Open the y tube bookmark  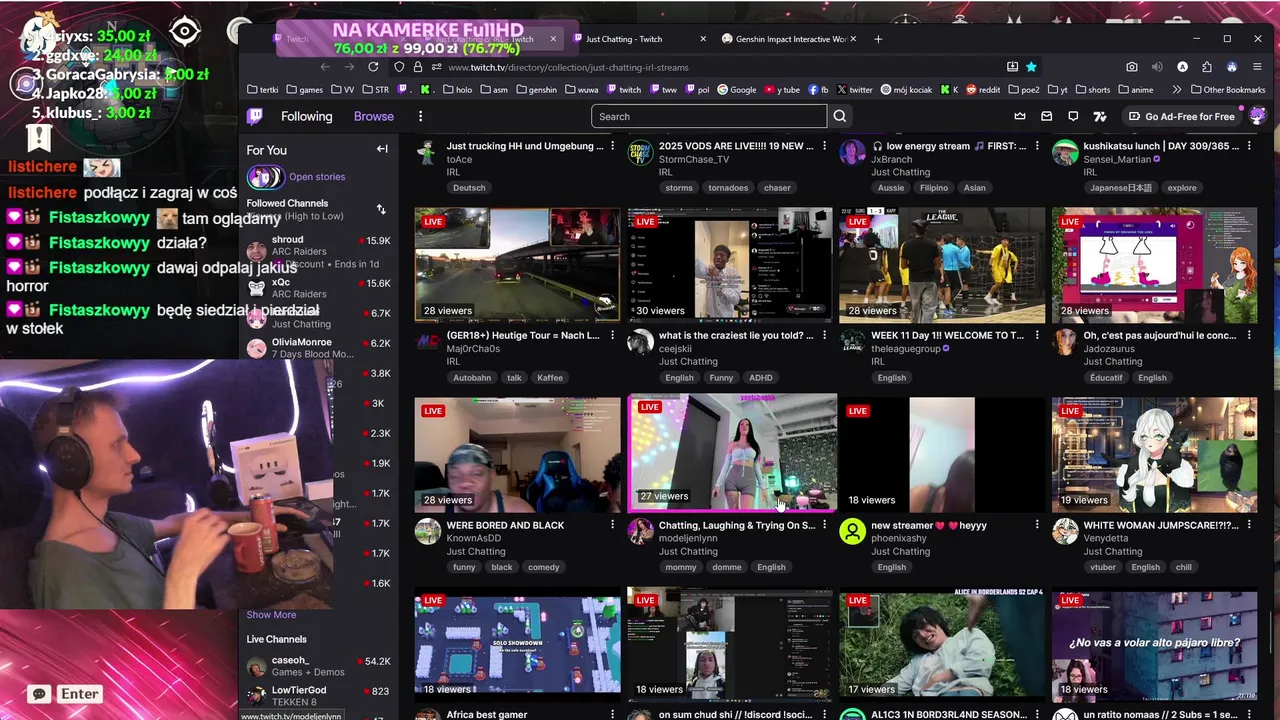pyautogui.click(x=782, y=89)
